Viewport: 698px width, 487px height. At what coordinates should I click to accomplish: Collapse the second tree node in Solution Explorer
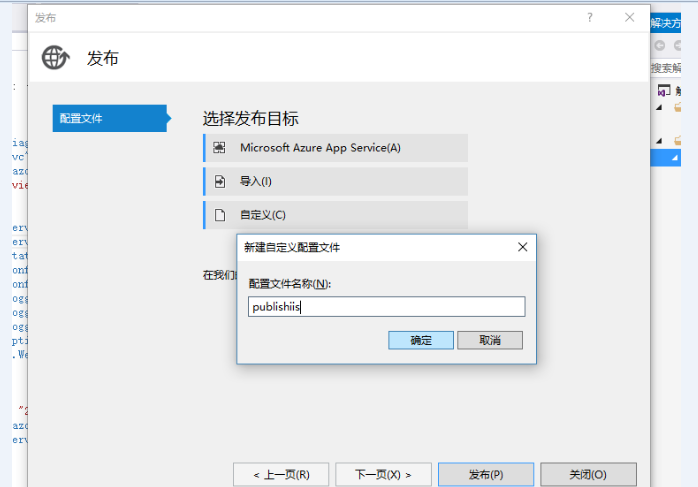coord(659,141)
